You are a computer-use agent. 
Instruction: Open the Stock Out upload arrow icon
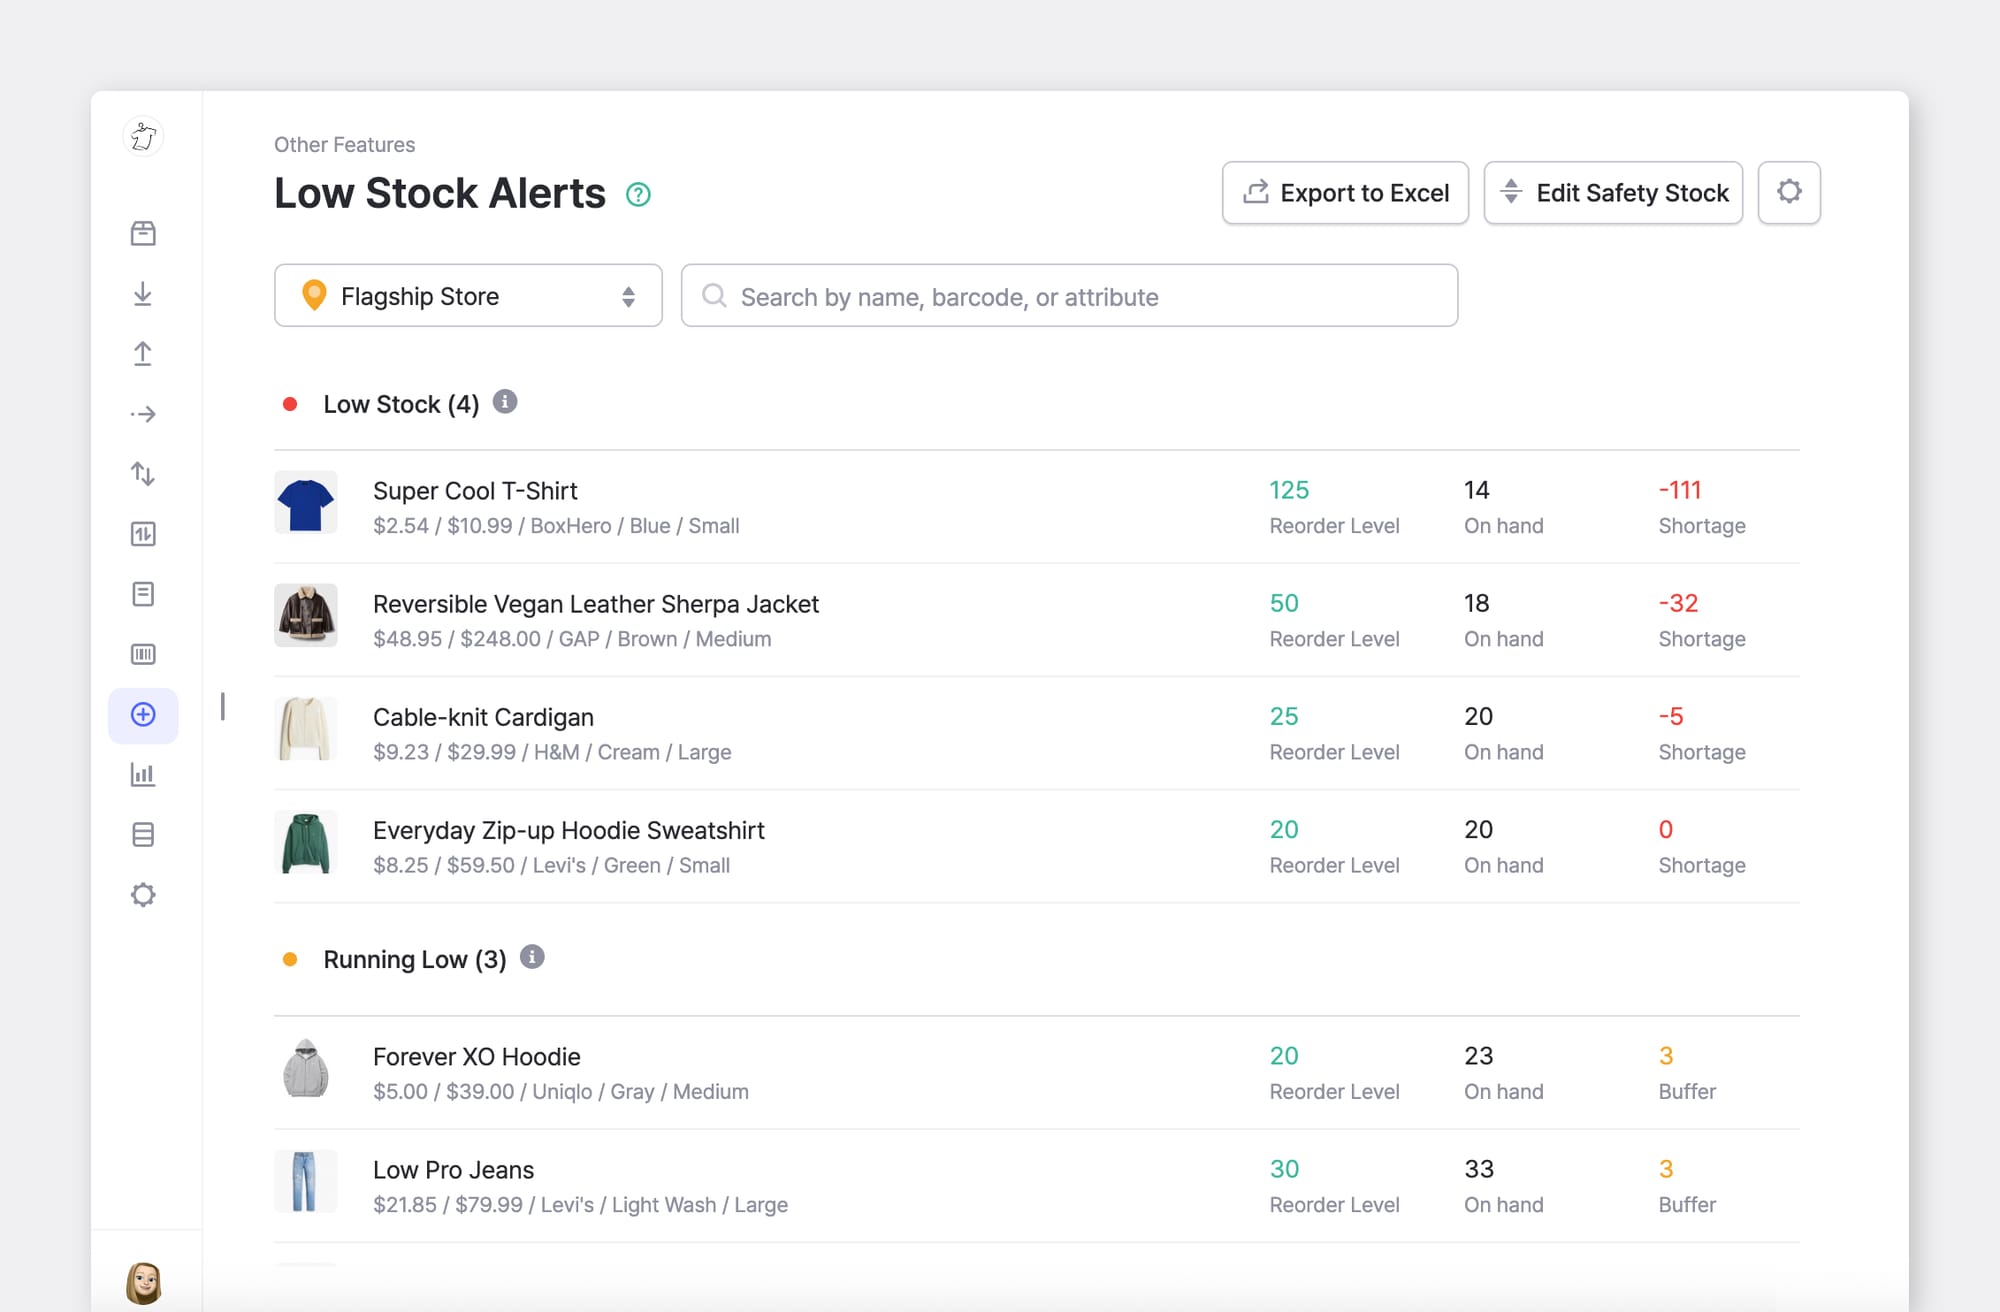[143, 353]
